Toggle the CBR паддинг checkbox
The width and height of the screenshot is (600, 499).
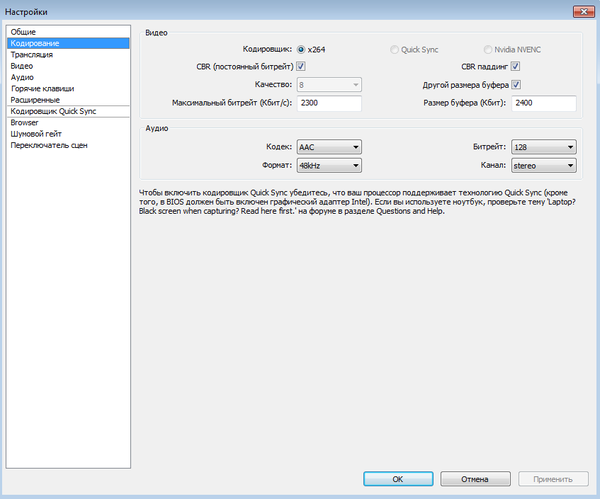click(x=515, y=66)
